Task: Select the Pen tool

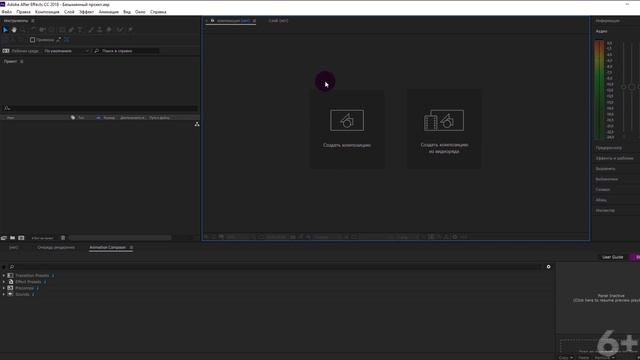Action: pyautogui.click(x=71, y=30)
